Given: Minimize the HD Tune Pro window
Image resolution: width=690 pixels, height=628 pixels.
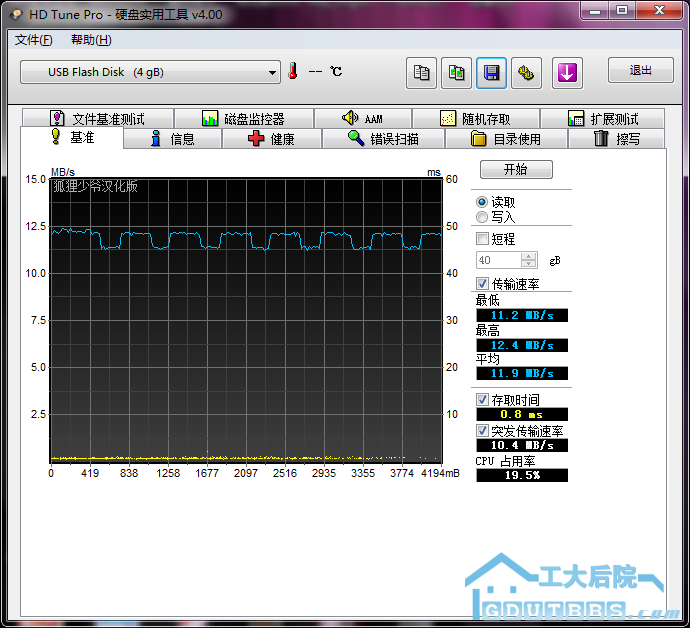Looking at the screenshot, I should coord(595,10).
